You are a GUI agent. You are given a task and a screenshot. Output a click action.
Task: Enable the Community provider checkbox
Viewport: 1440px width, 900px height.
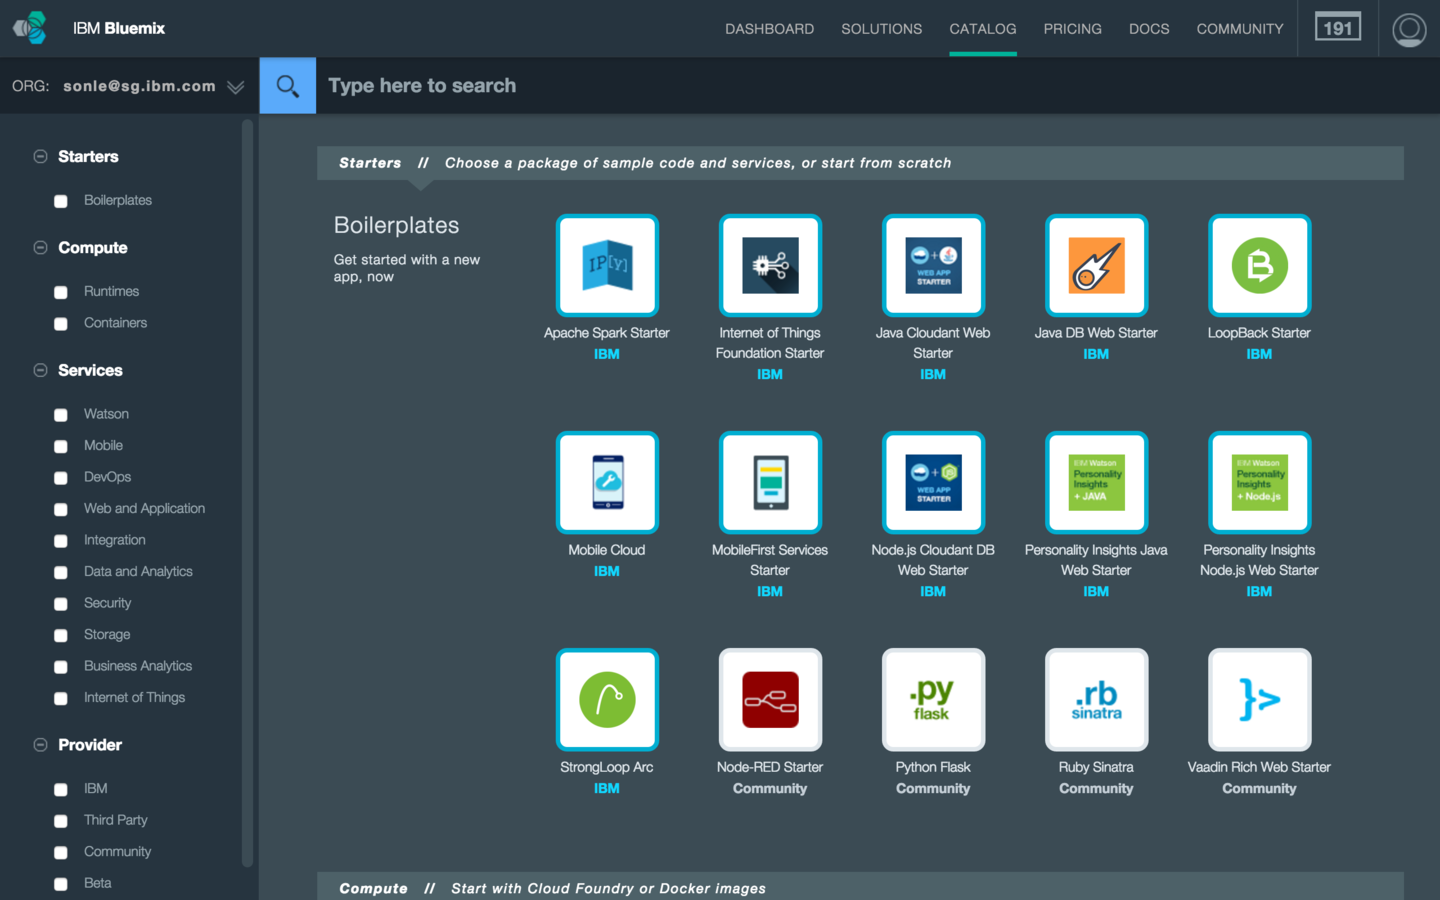click(x=61, y=852)
